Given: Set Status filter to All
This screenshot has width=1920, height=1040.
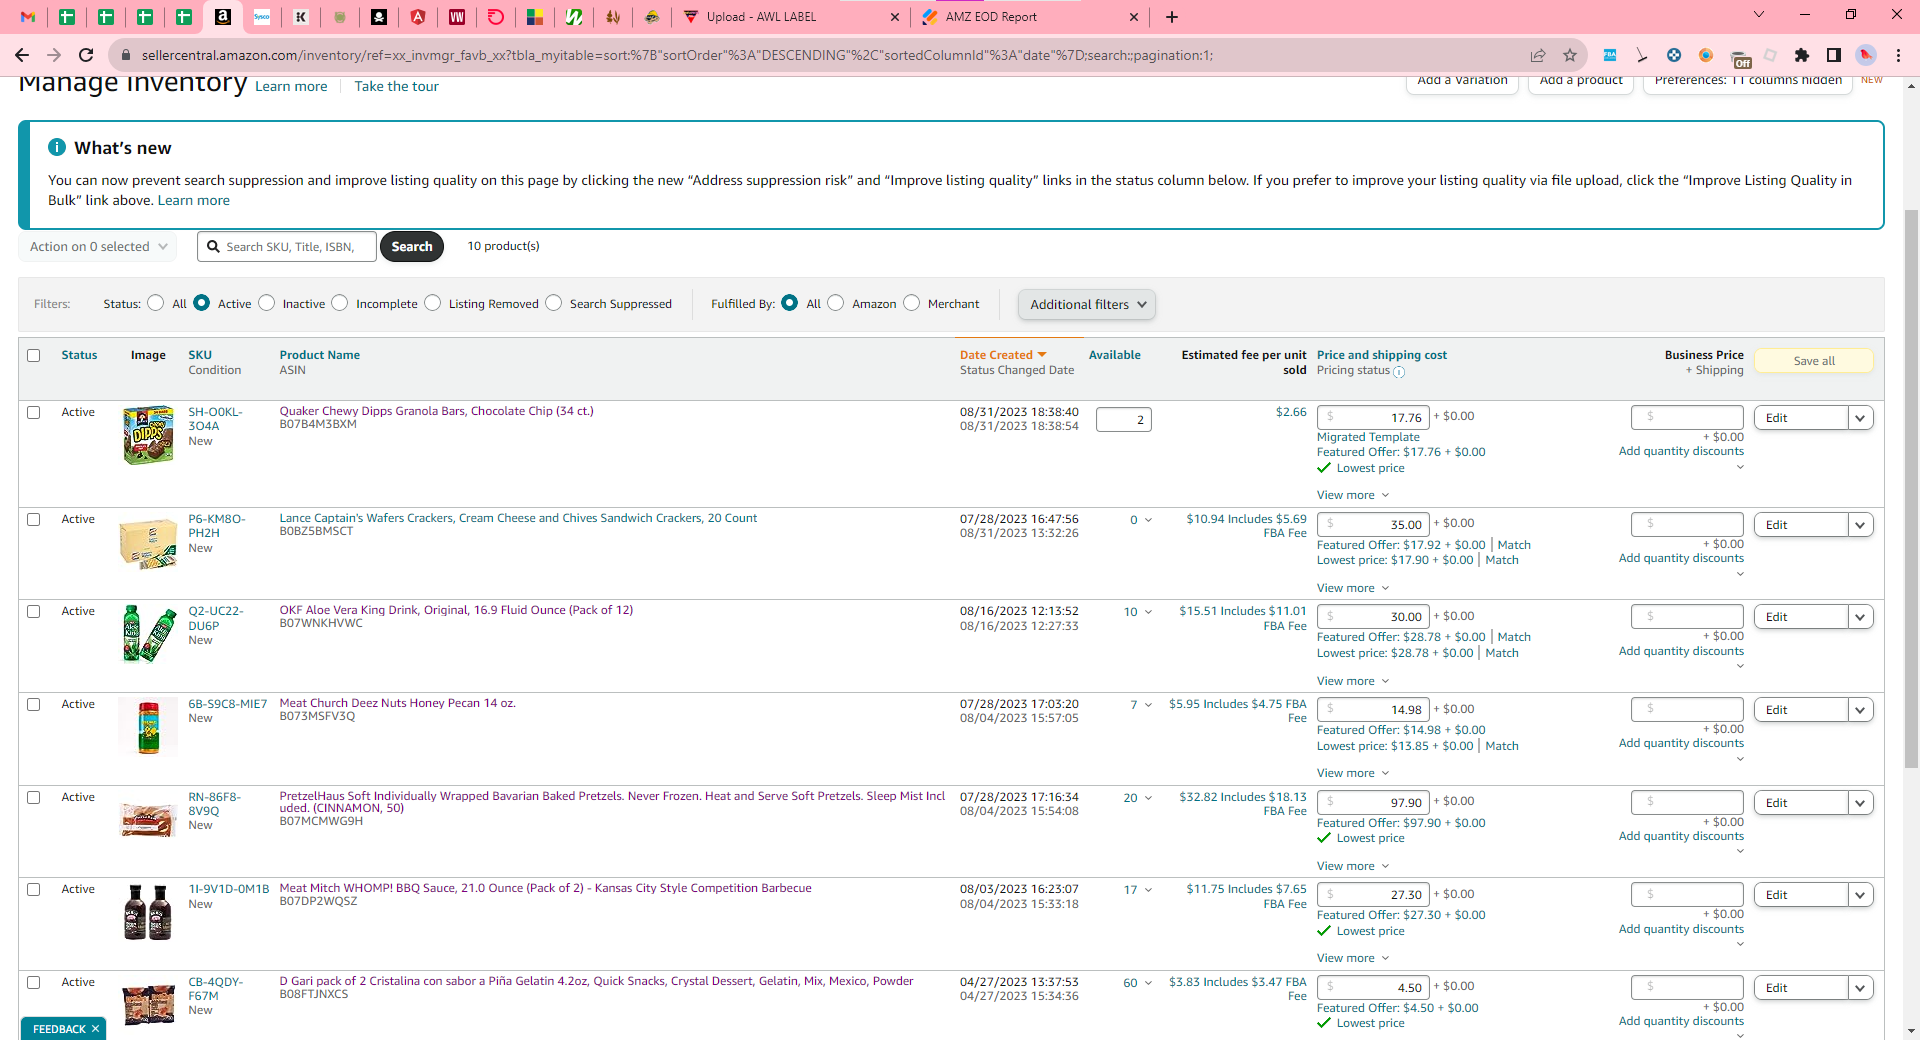Looking at the screenshot, I should 156,303.
